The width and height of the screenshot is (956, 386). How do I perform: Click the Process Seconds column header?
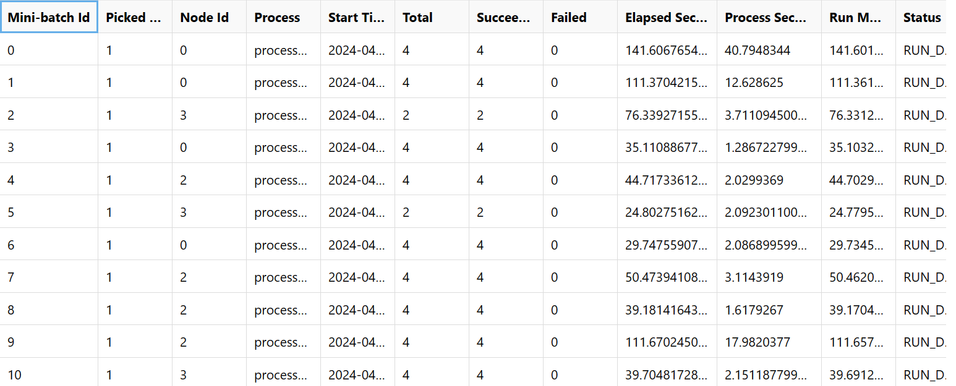(769, 17)
